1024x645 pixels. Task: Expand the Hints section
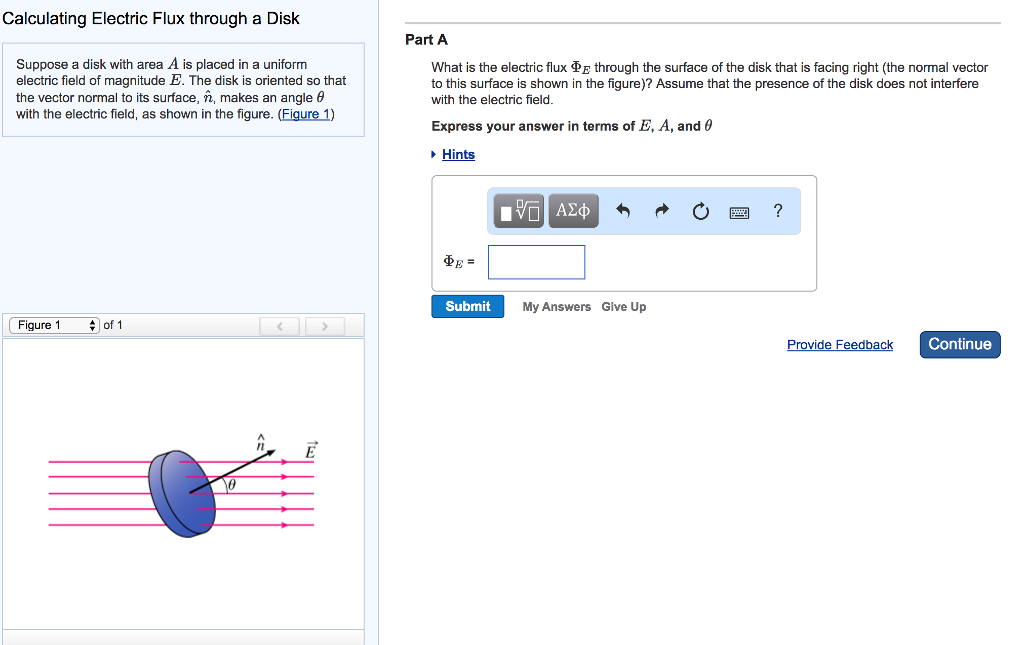[457, 154]
